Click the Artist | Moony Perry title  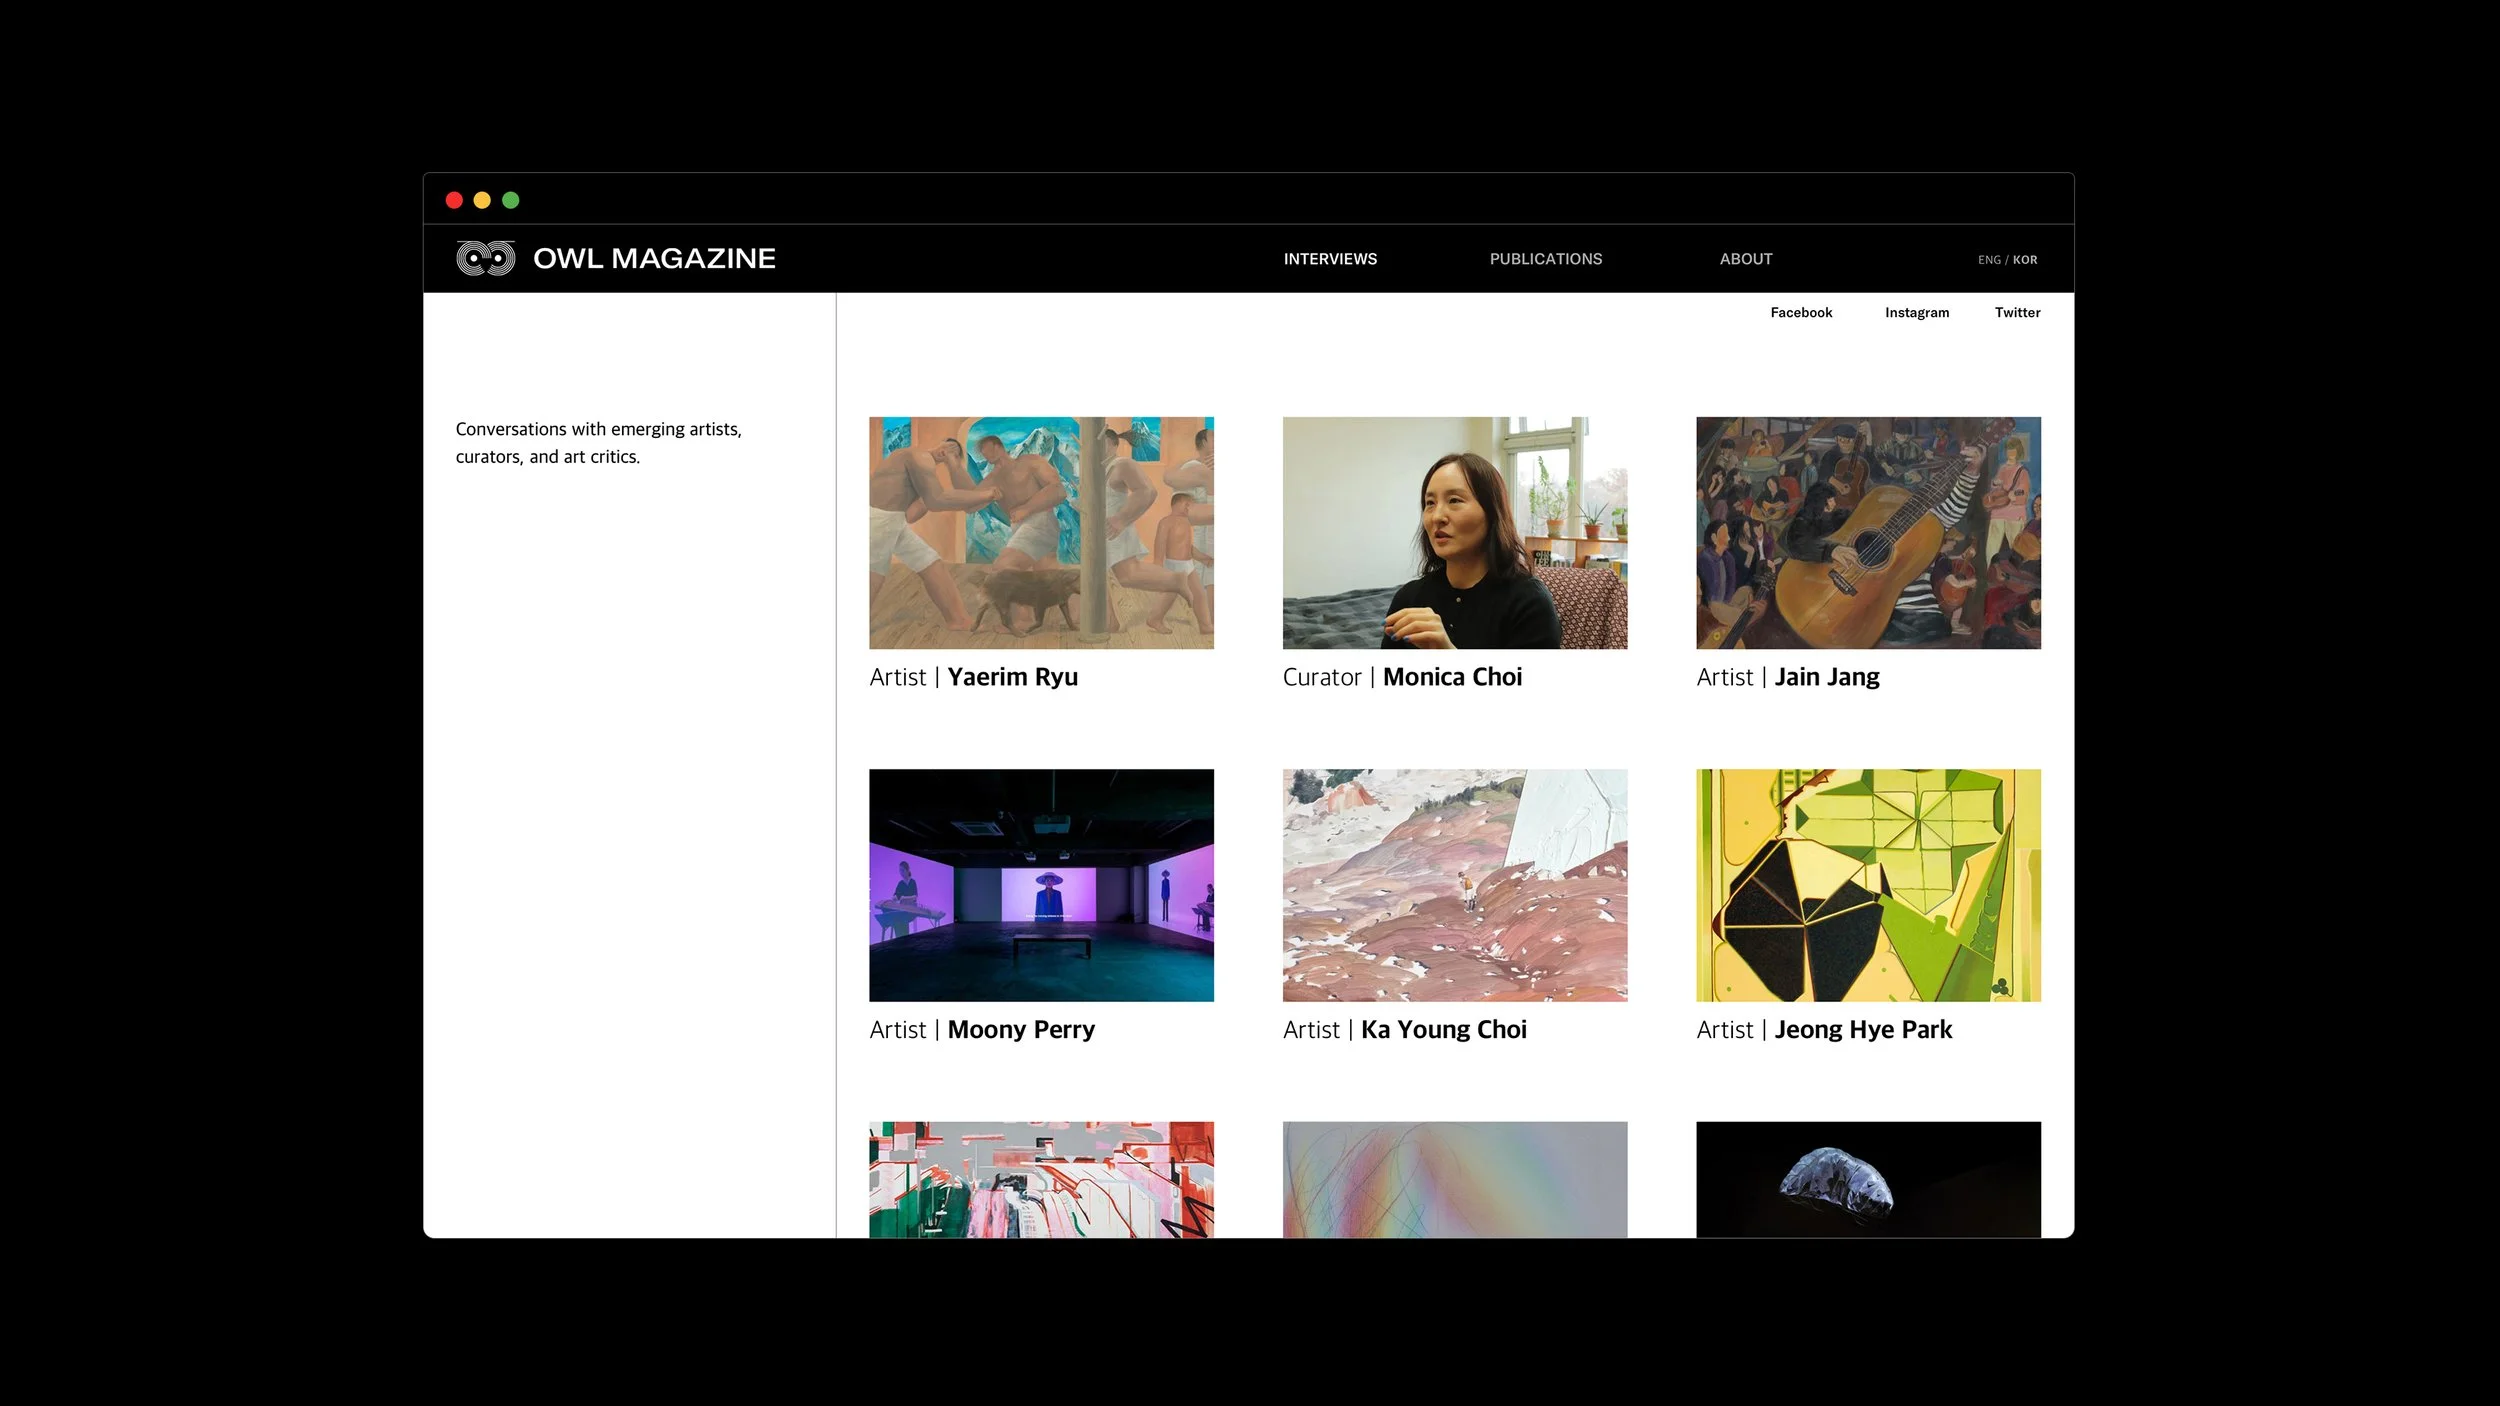pos(981,1030)
